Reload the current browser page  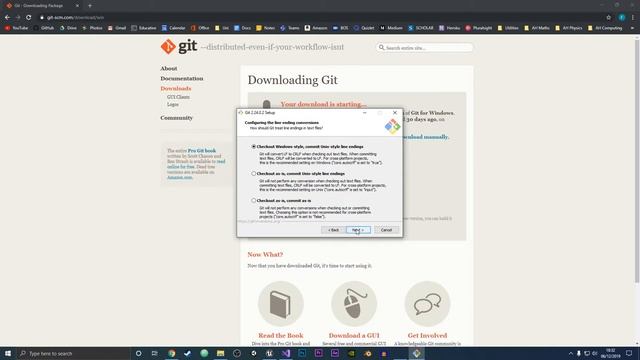pyautogui.click(x=29, y=18)
